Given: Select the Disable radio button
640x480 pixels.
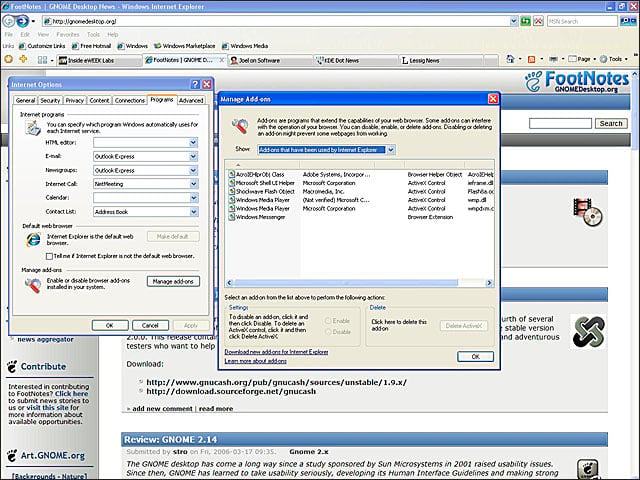Looking at the screenshot, I should click(x=328, y=332).
